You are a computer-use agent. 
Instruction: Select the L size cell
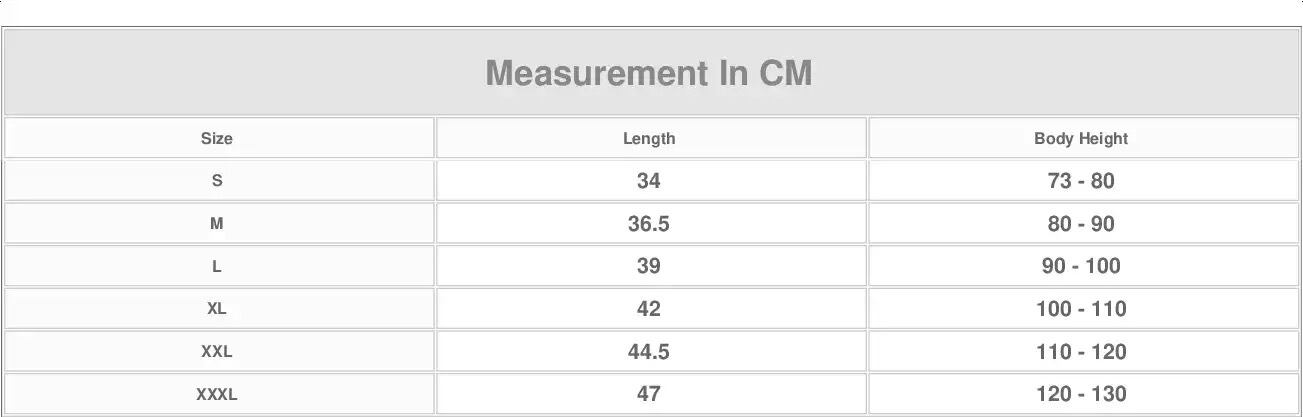[217, 267]
